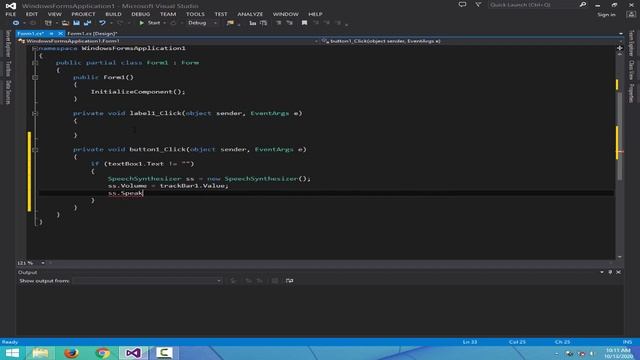Open the Output window position dropdown arrow
Viewport: 640px width, 360px height.
click(x=602, y=272)
